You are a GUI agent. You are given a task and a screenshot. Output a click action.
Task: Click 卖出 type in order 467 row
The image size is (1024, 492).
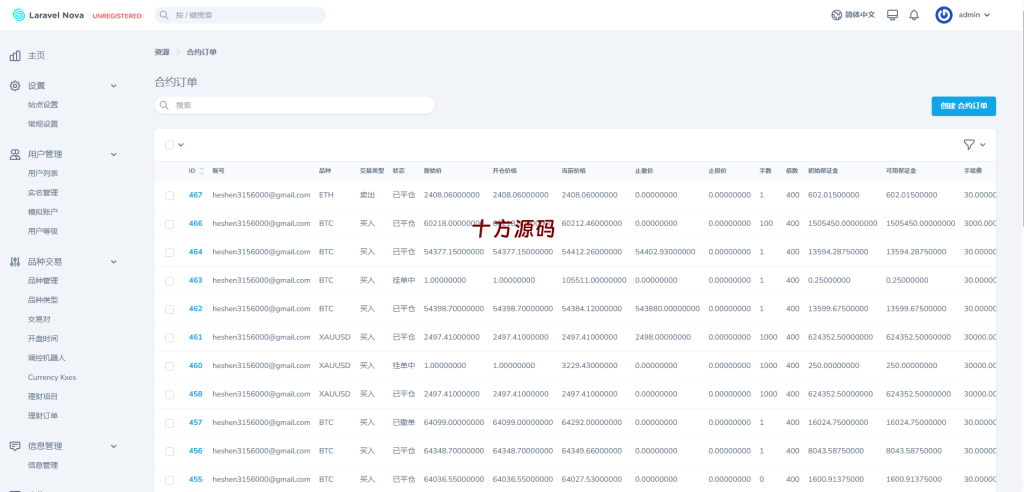tap(368, 195)
